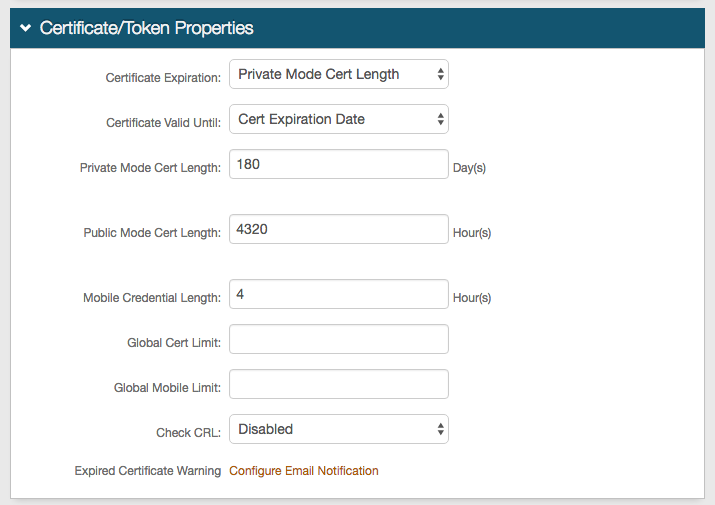The image size is (715, 505).
Task: Open the Certificate Expiration dropdown
Action: (x=338, y=74)
